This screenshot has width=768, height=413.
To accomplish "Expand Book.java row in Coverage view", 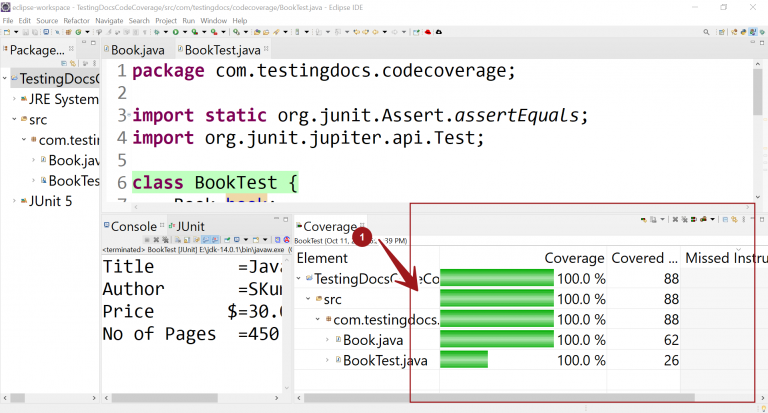I will (x=327, y=340).
